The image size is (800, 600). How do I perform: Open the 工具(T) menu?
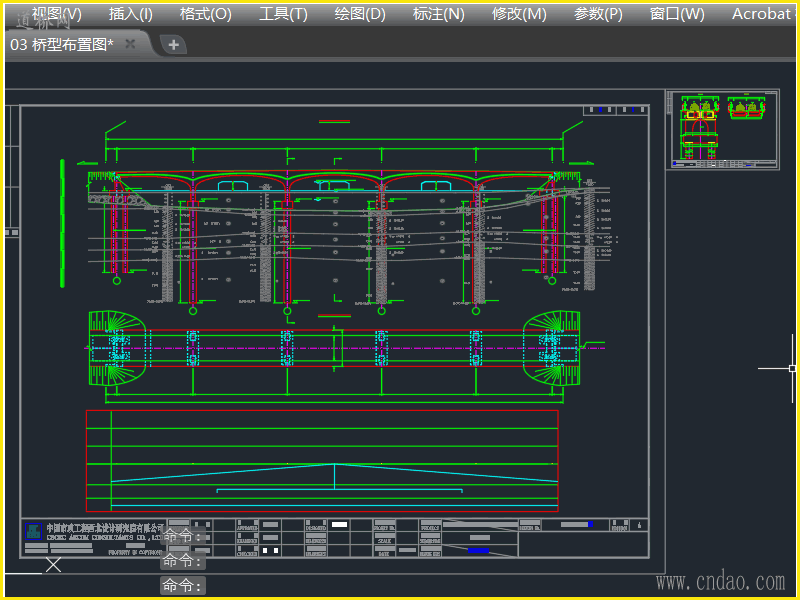[283, 14]
